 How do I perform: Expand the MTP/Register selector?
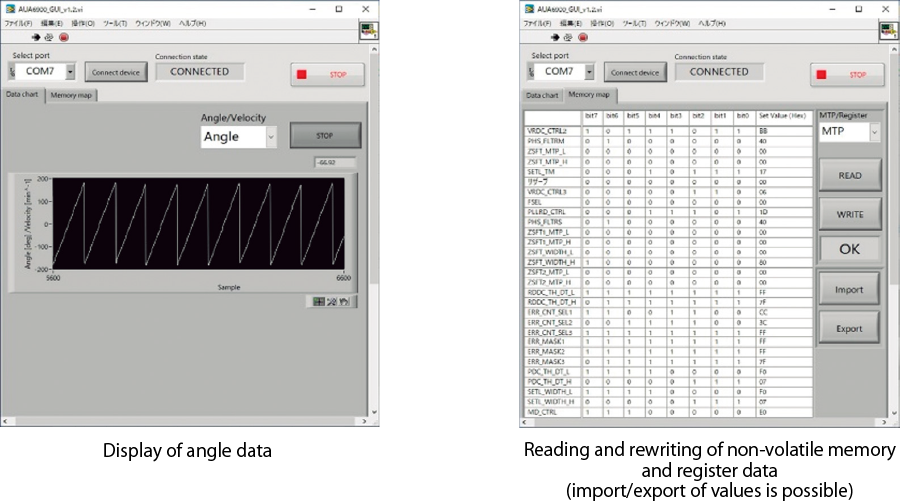pos(876,132)
